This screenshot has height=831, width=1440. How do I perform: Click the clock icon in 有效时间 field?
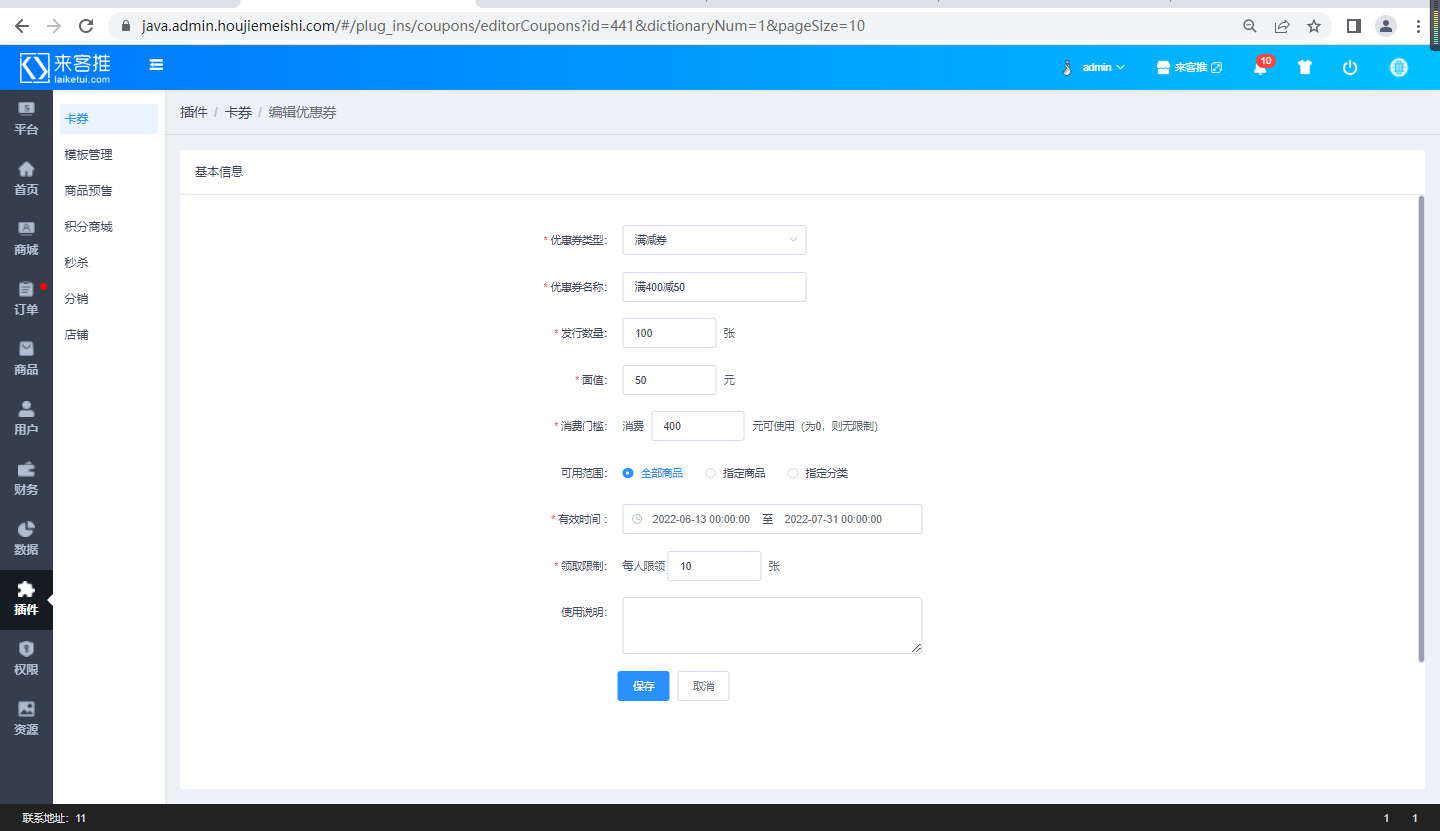click(637, 519)
